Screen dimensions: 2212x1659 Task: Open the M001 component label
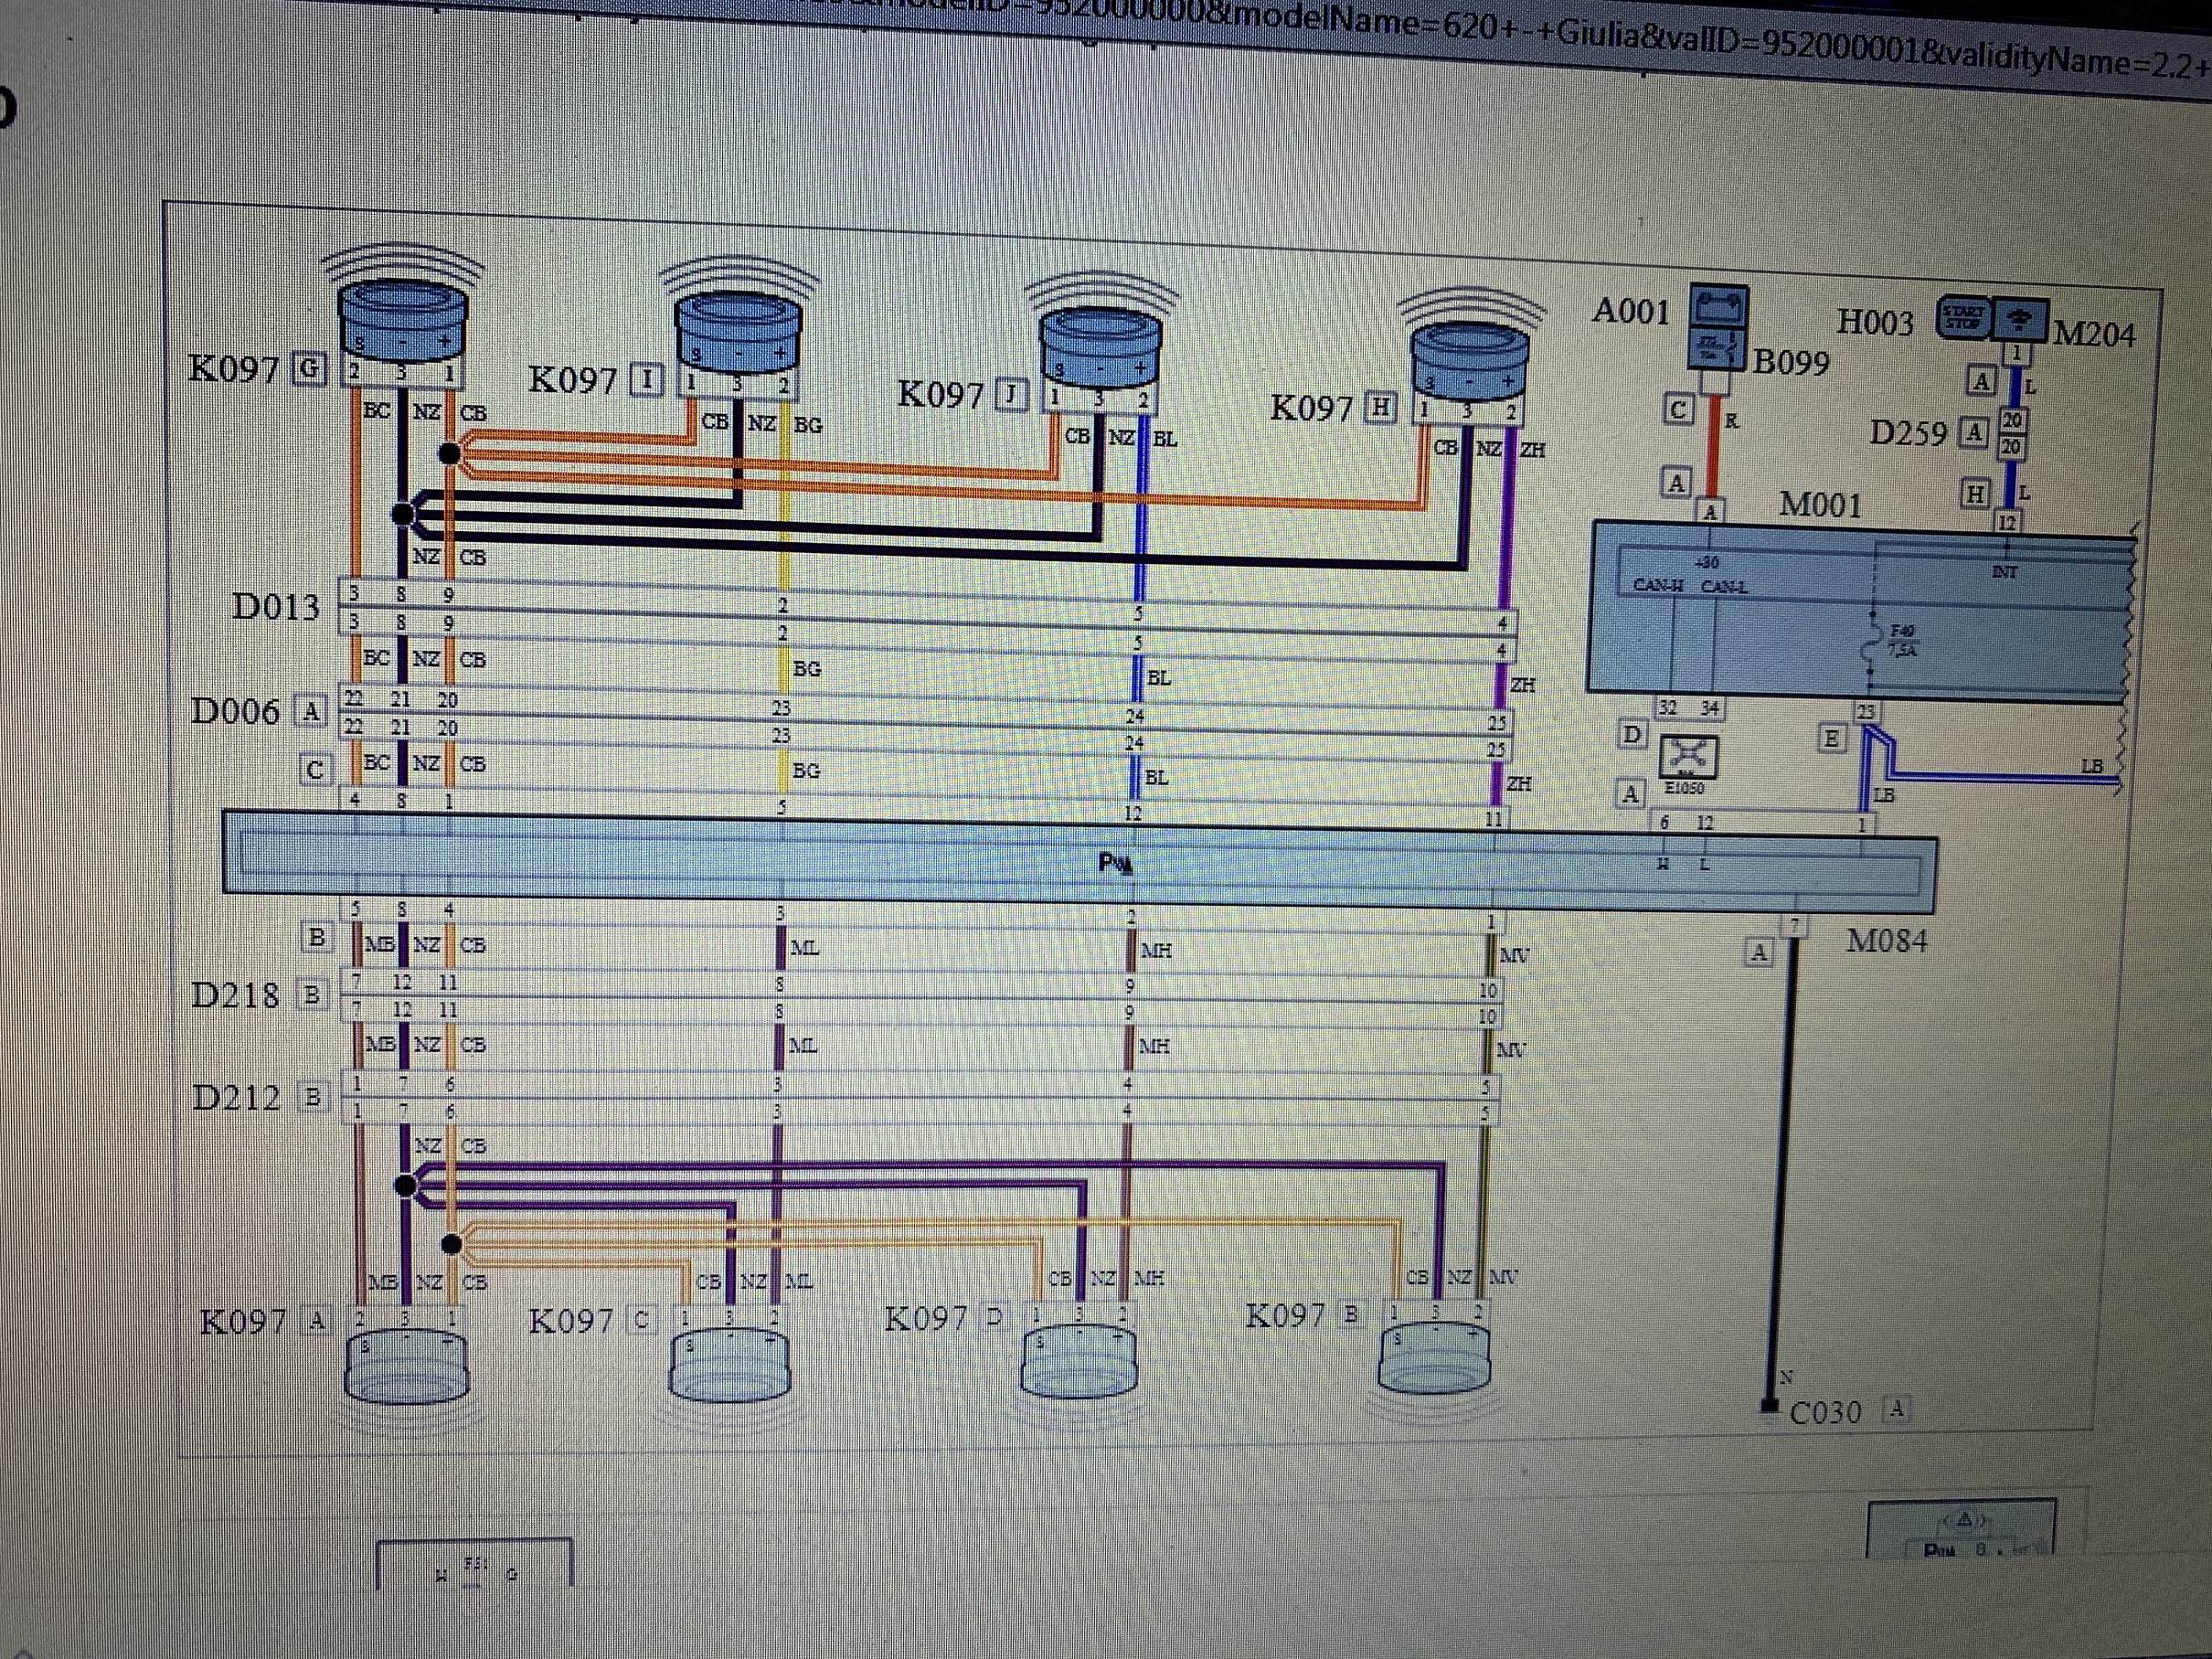[1820, 503]
